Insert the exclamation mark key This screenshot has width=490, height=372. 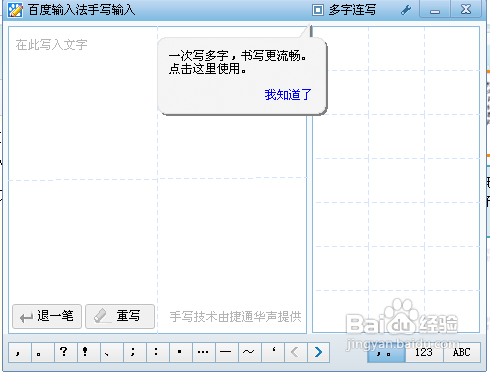click(x=89, y=352)
